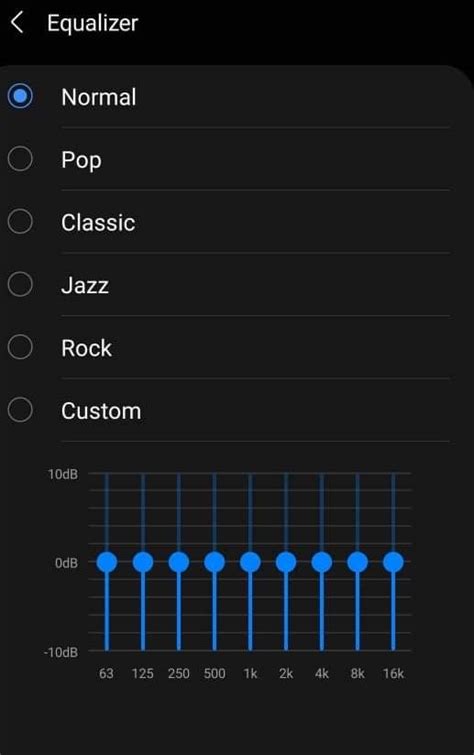The image size is (474, 755).
Task: Click the 2k frequency slider handle
Action: (x=286, y=562)
